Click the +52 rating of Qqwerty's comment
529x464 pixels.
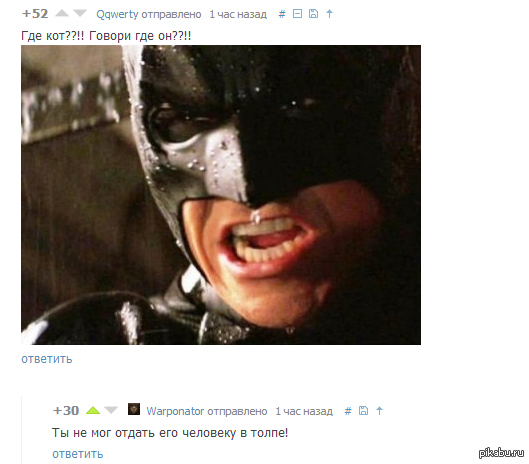(x=35, y=13)
